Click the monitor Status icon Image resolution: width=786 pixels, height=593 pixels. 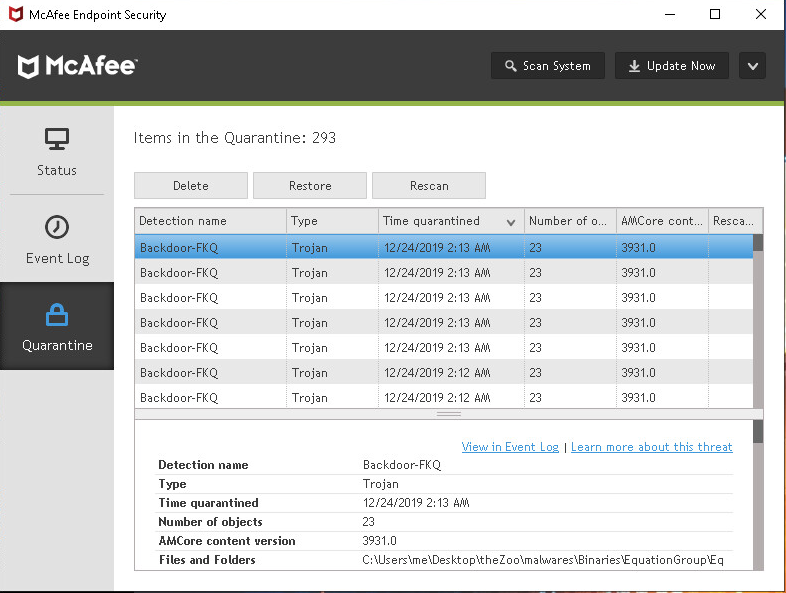[57, 139]
